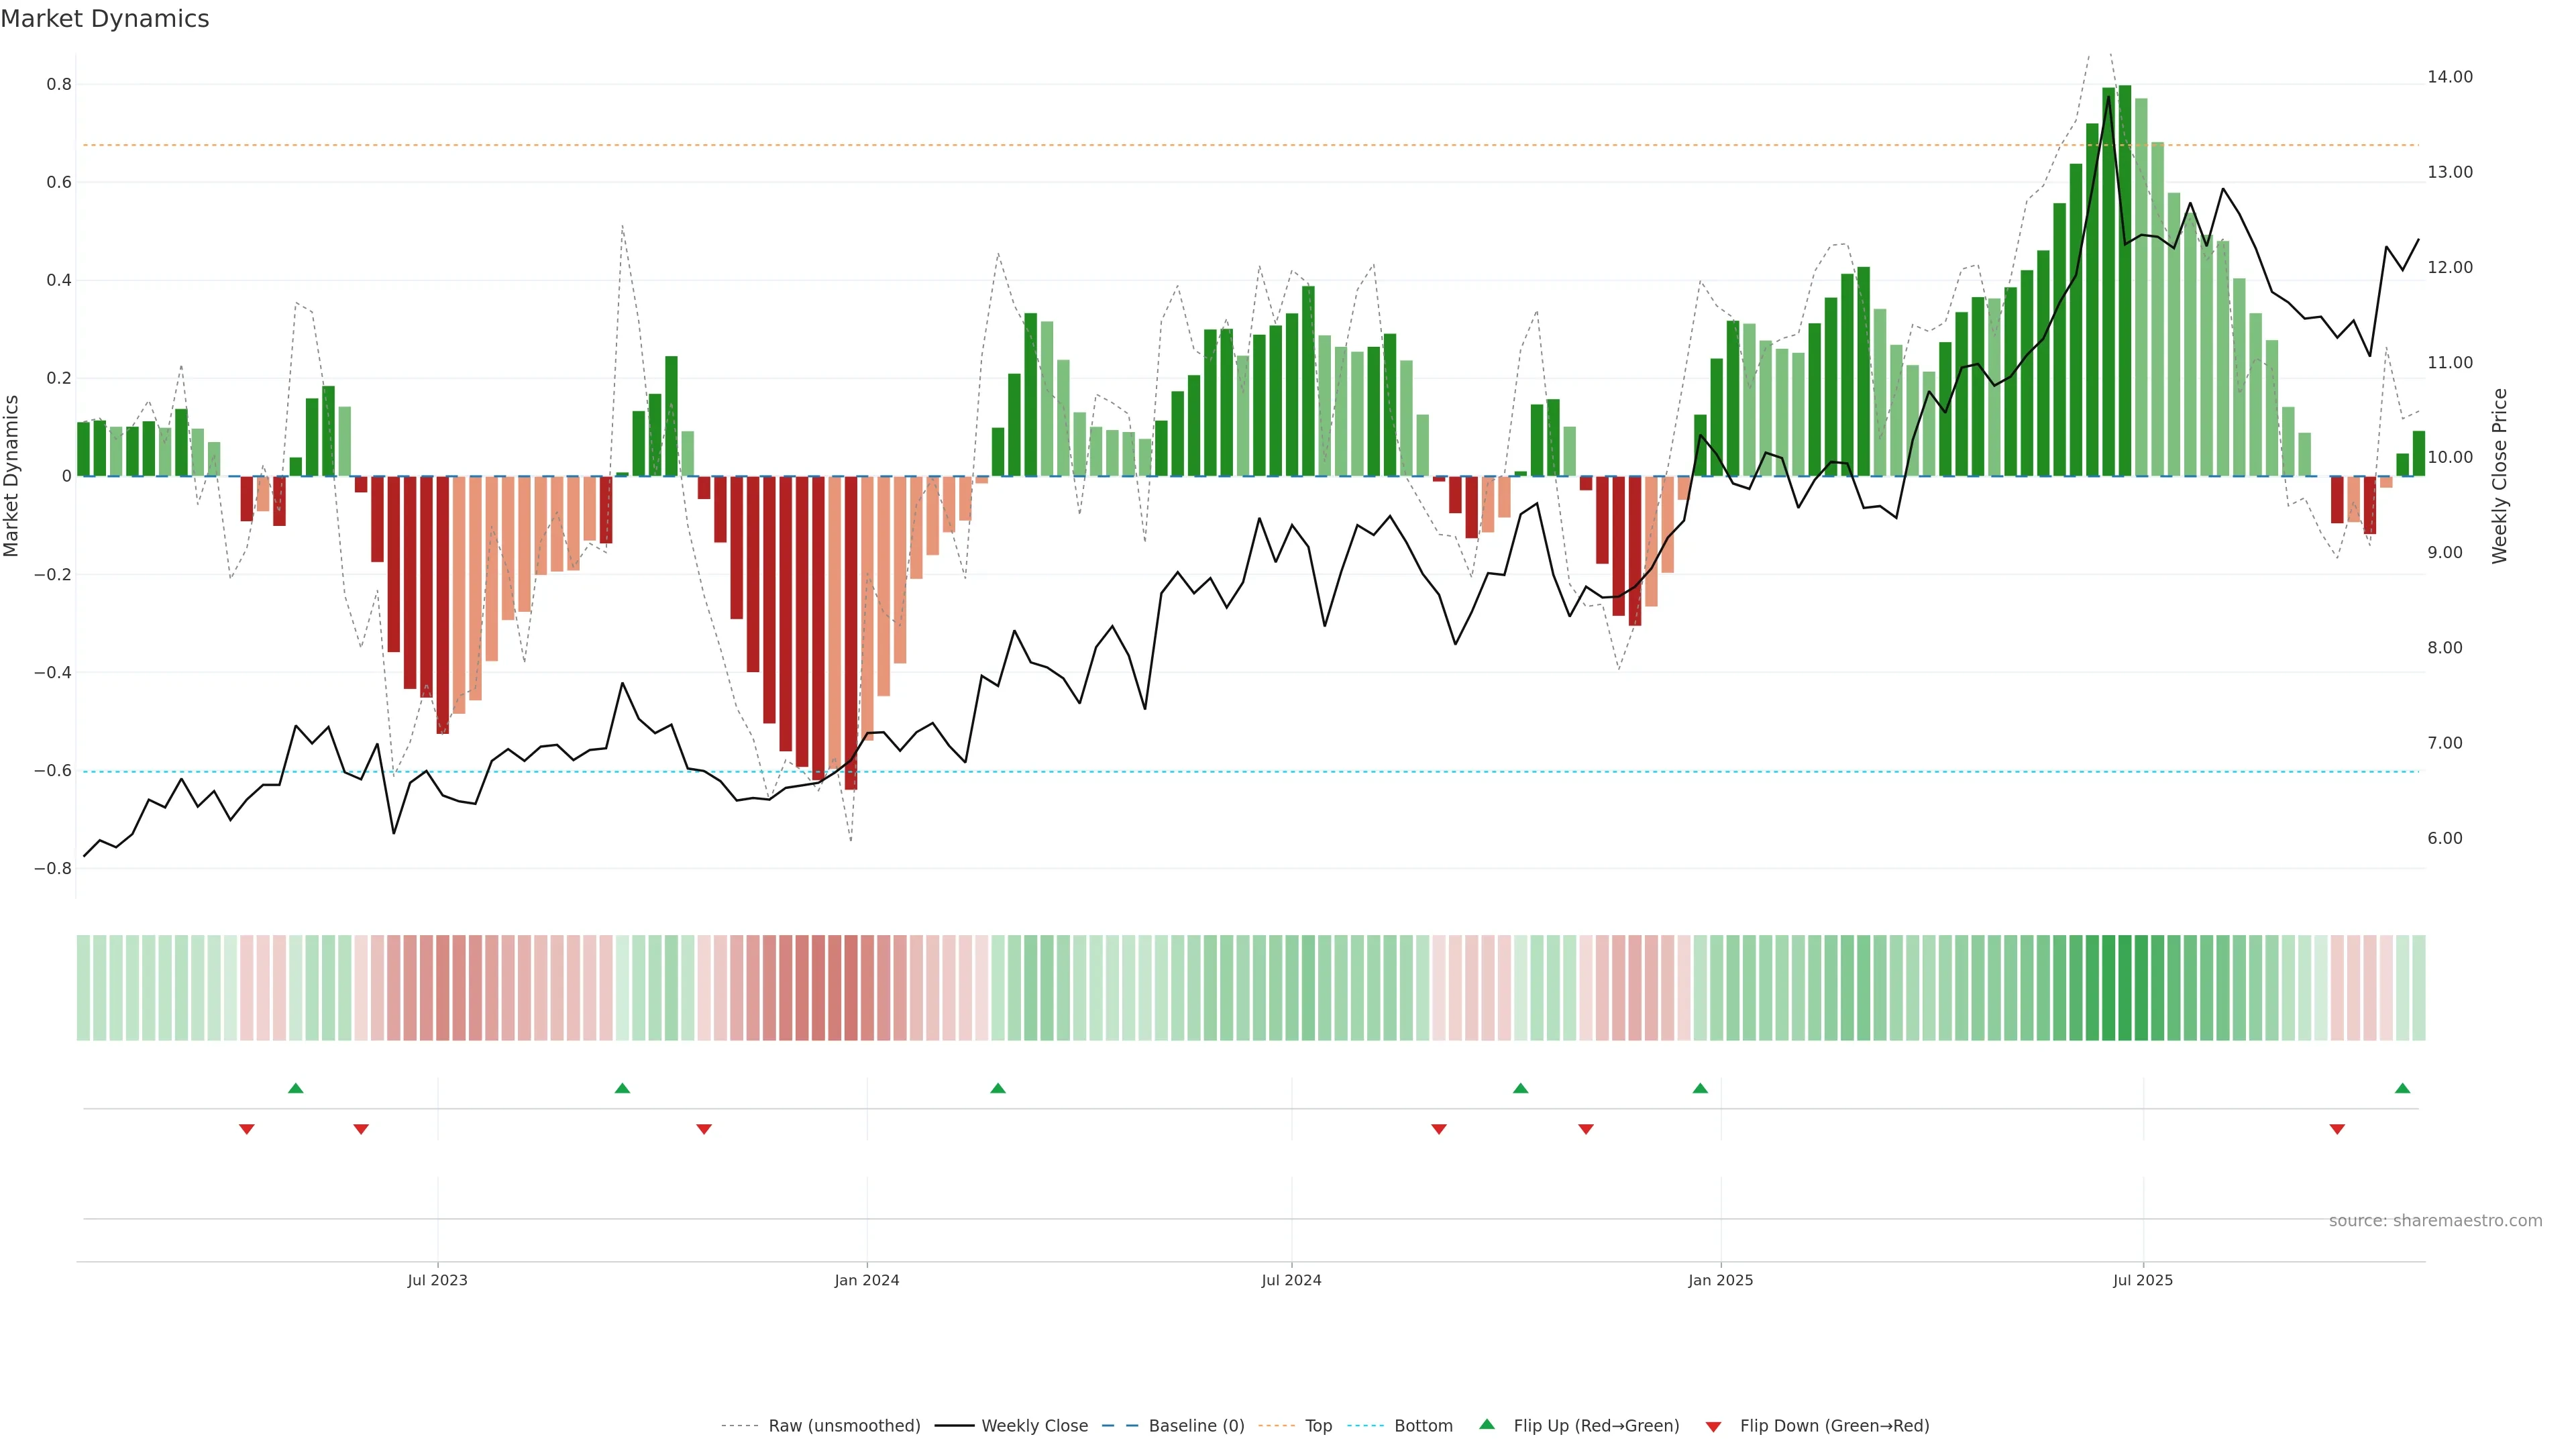2576x1449 pixels.
Task: Click Flip Up marker just before Jan 2025
Action: click(1700, 1088)
